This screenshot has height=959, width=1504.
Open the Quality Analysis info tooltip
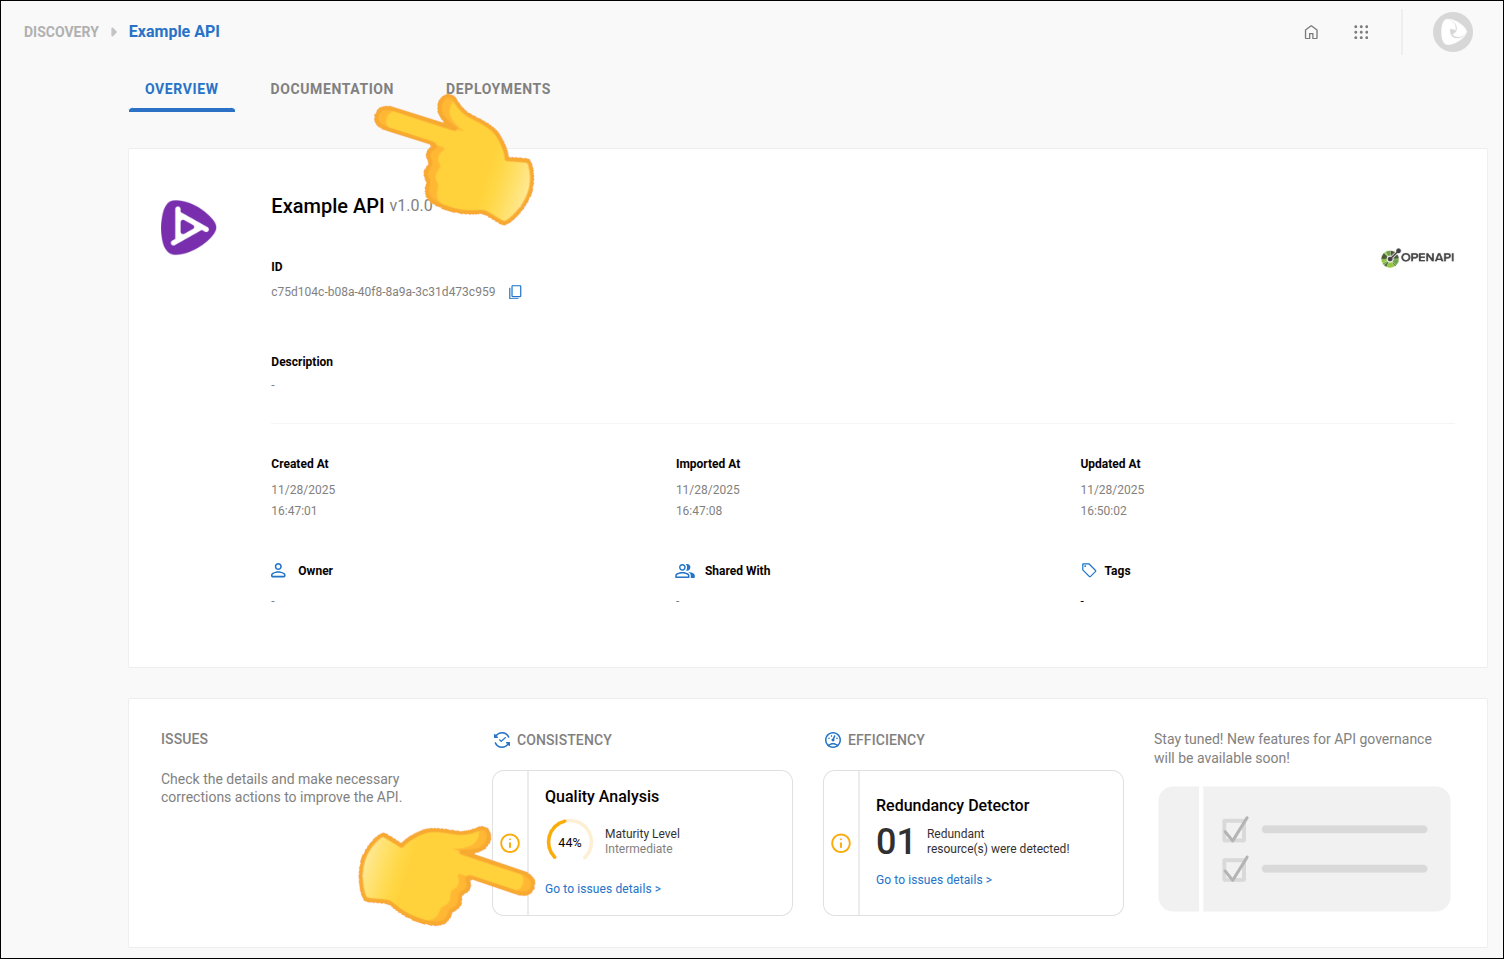(x=510, y=843)
